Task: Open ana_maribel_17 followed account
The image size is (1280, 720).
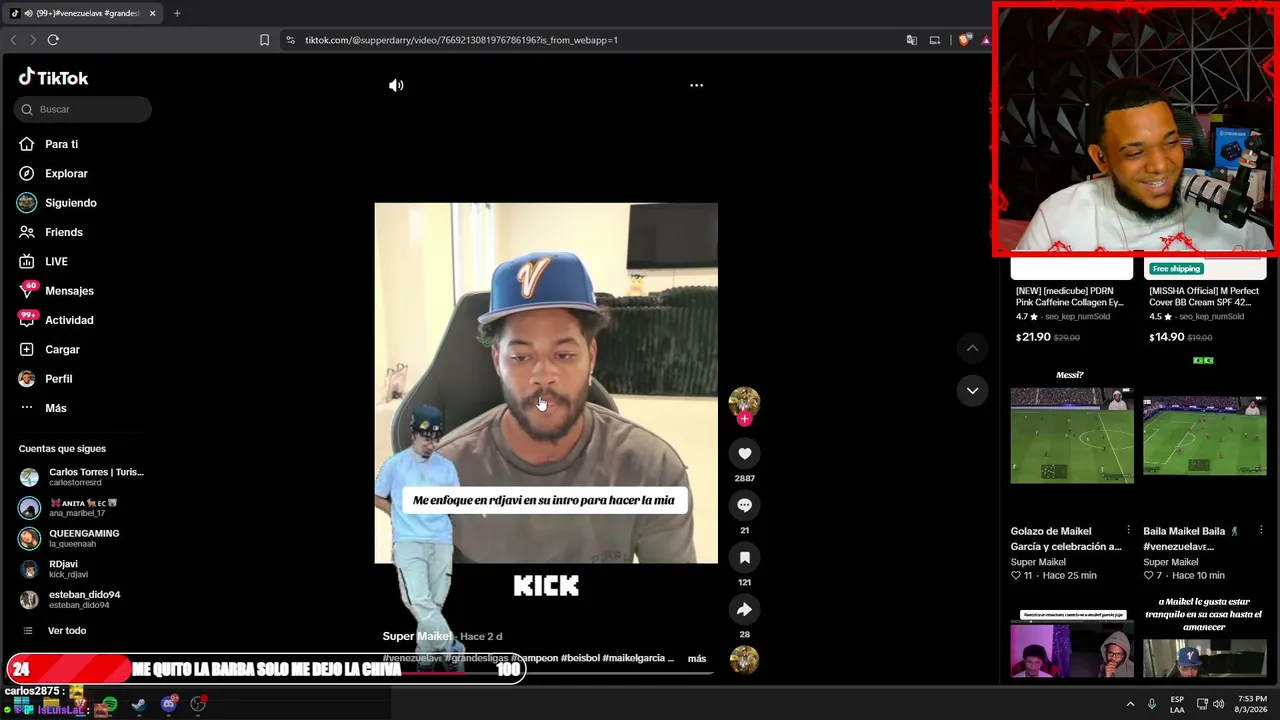Action: tap(83, 508)
